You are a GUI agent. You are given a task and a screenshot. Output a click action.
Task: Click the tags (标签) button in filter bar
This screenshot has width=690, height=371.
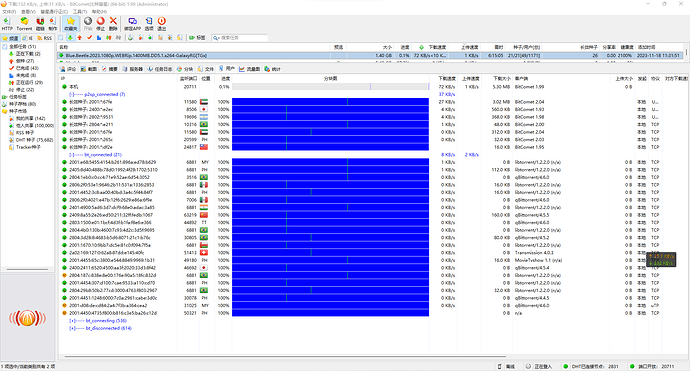coord(197,38)
